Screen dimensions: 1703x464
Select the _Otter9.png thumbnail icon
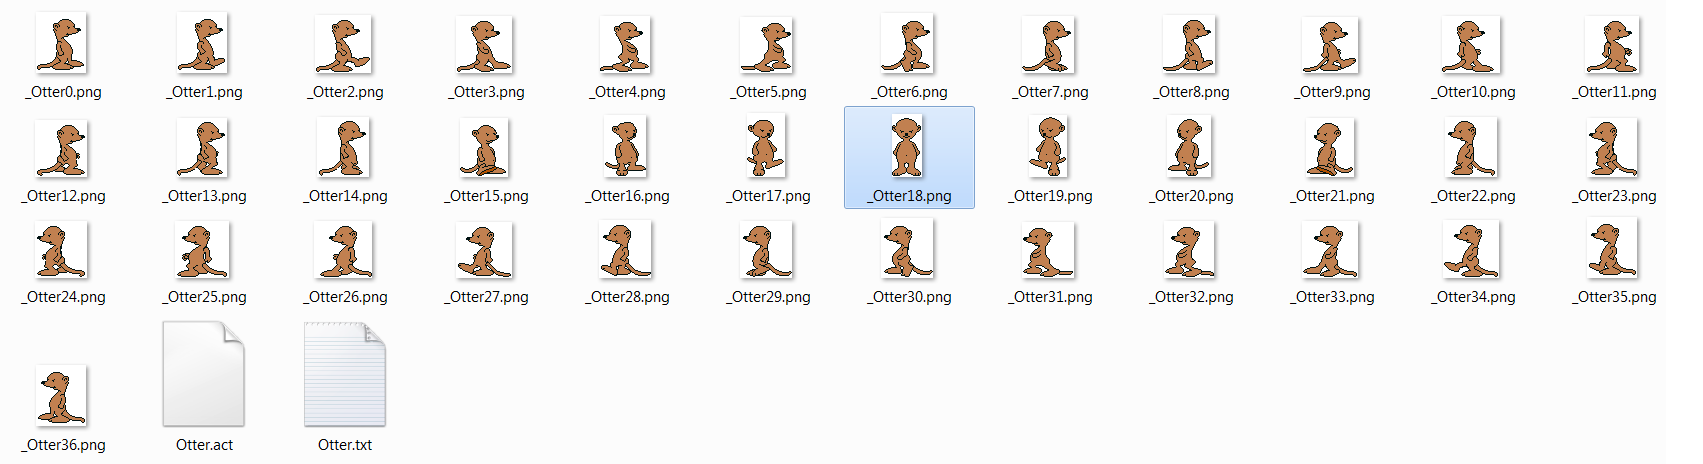point(1331,46)
